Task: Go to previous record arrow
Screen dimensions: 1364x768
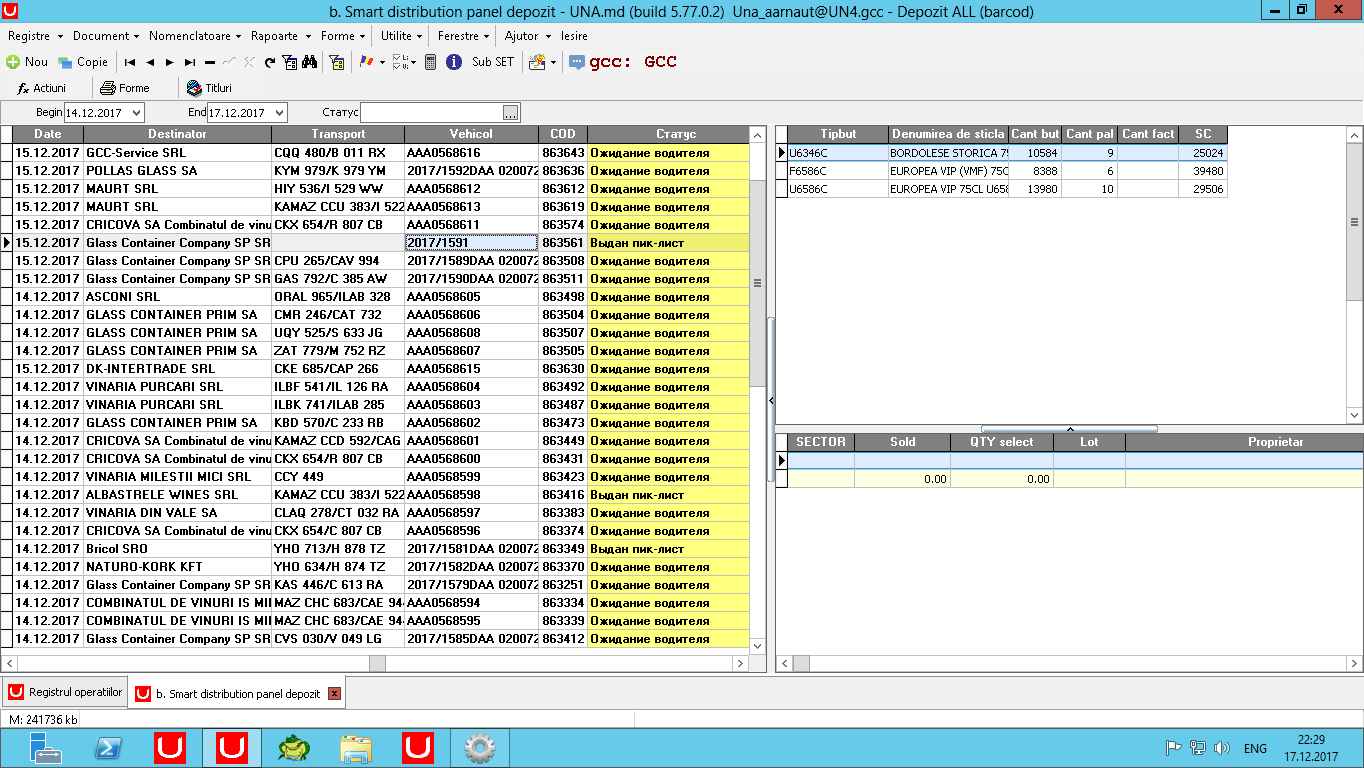Action: pyautogui.click(x=150, y=62)
